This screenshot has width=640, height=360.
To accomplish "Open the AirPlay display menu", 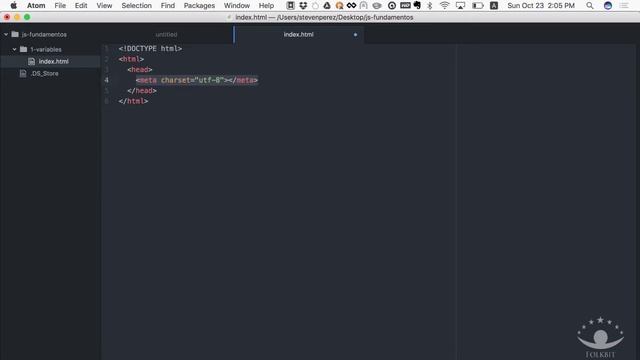I will pyautogui.click(x=460, y=5).
